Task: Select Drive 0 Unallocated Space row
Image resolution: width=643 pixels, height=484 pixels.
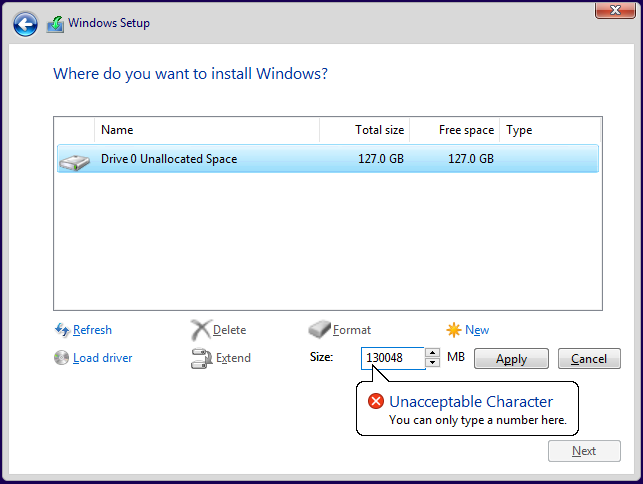Action: [x=328, y=159]
